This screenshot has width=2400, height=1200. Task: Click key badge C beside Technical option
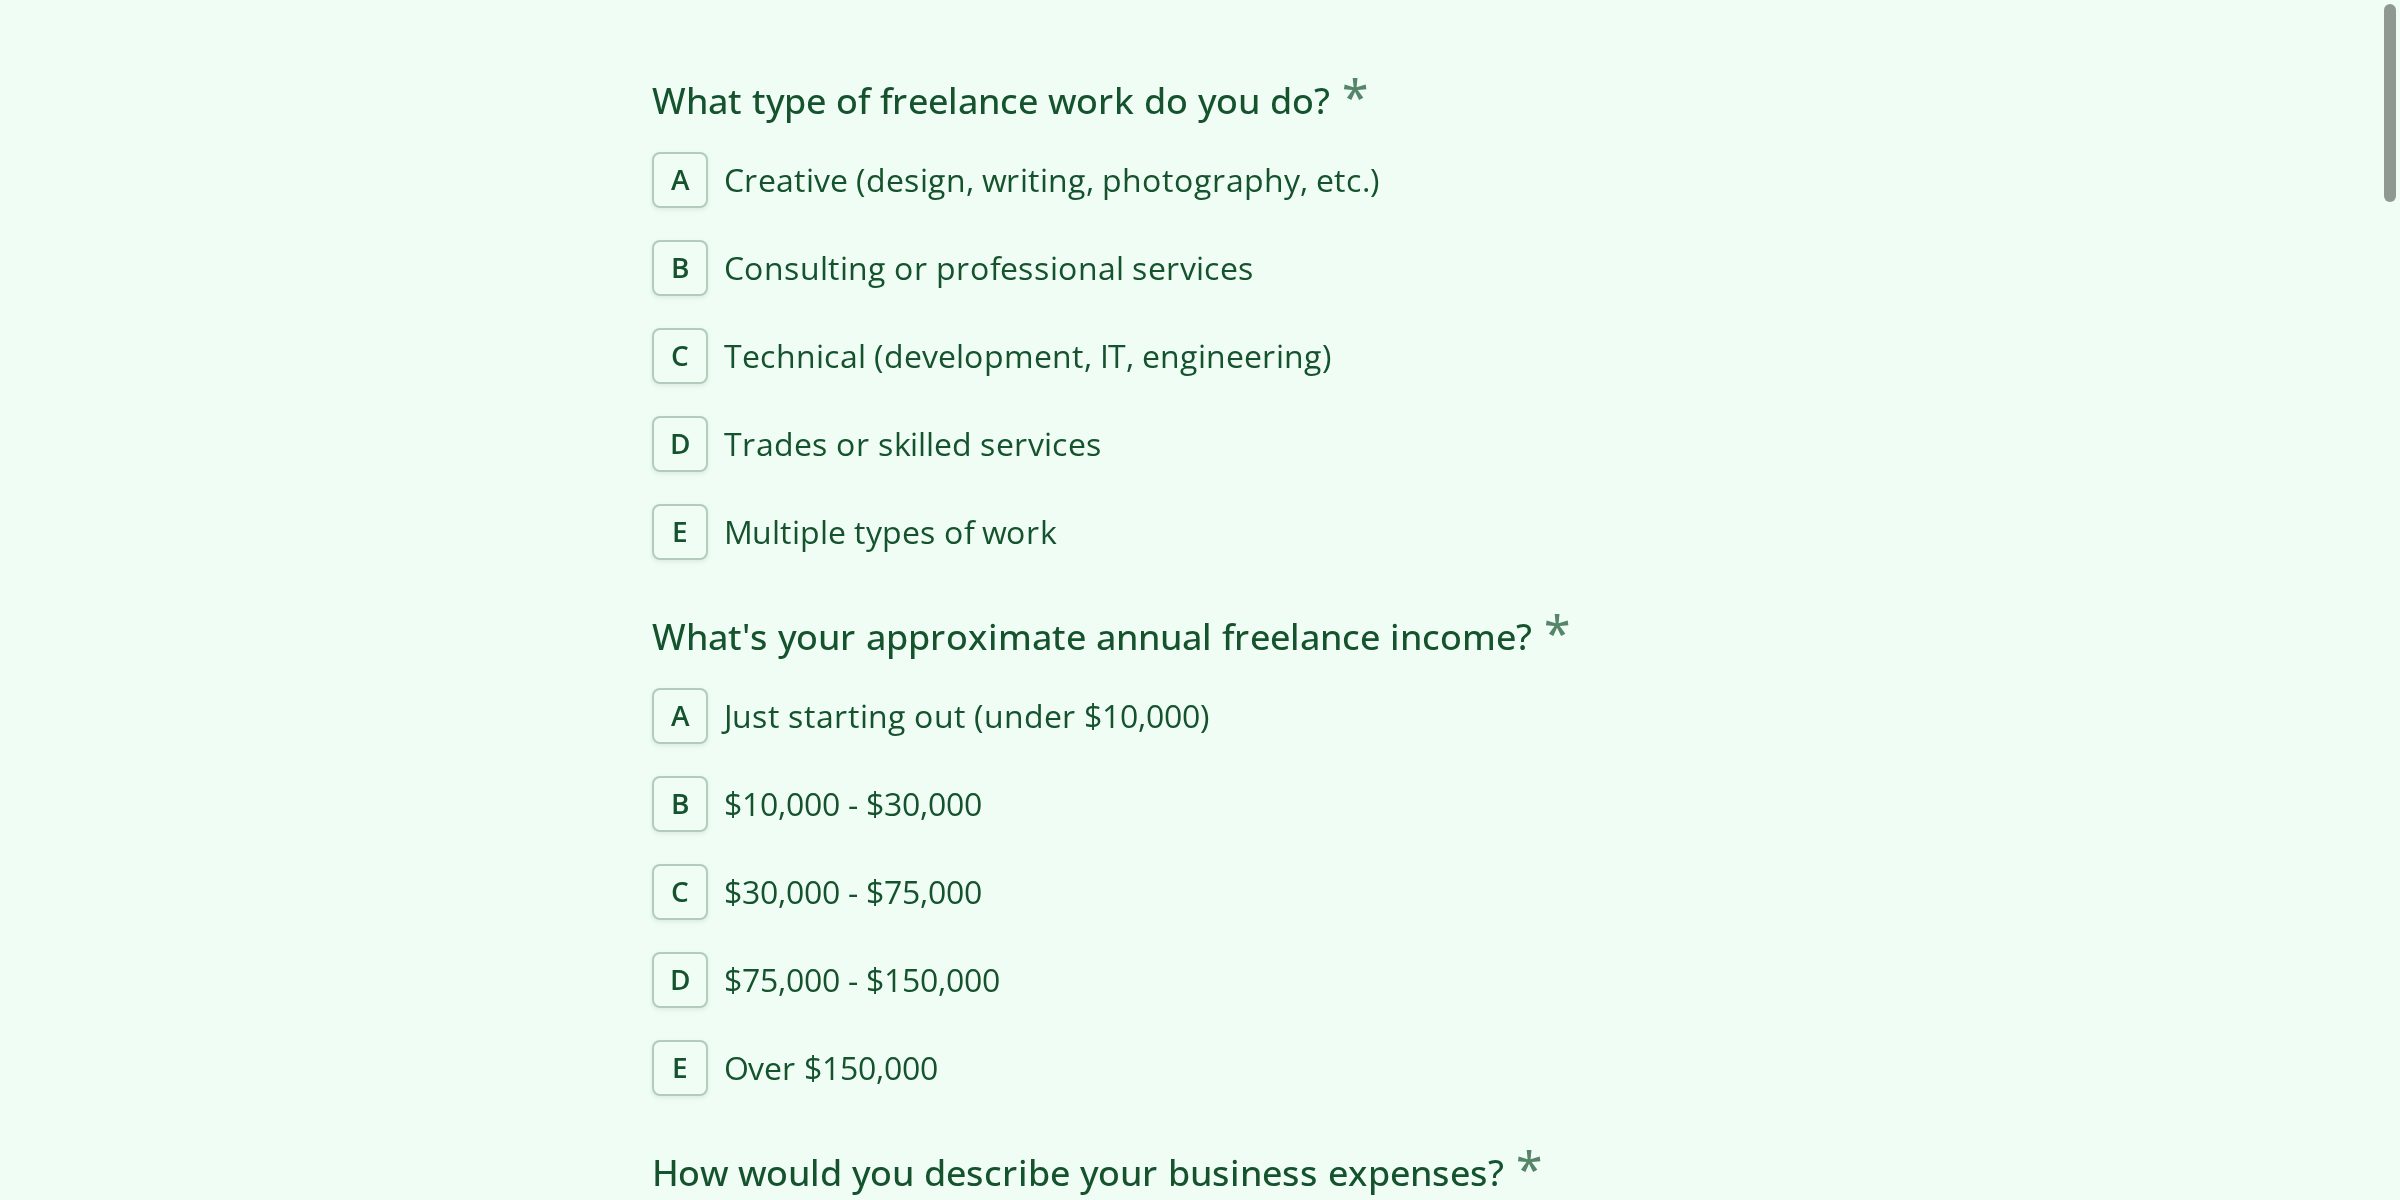tap(680, 357)
